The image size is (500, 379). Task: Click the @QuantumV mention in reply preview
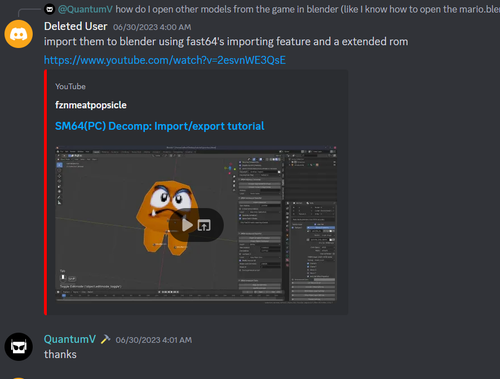(85, 9)
